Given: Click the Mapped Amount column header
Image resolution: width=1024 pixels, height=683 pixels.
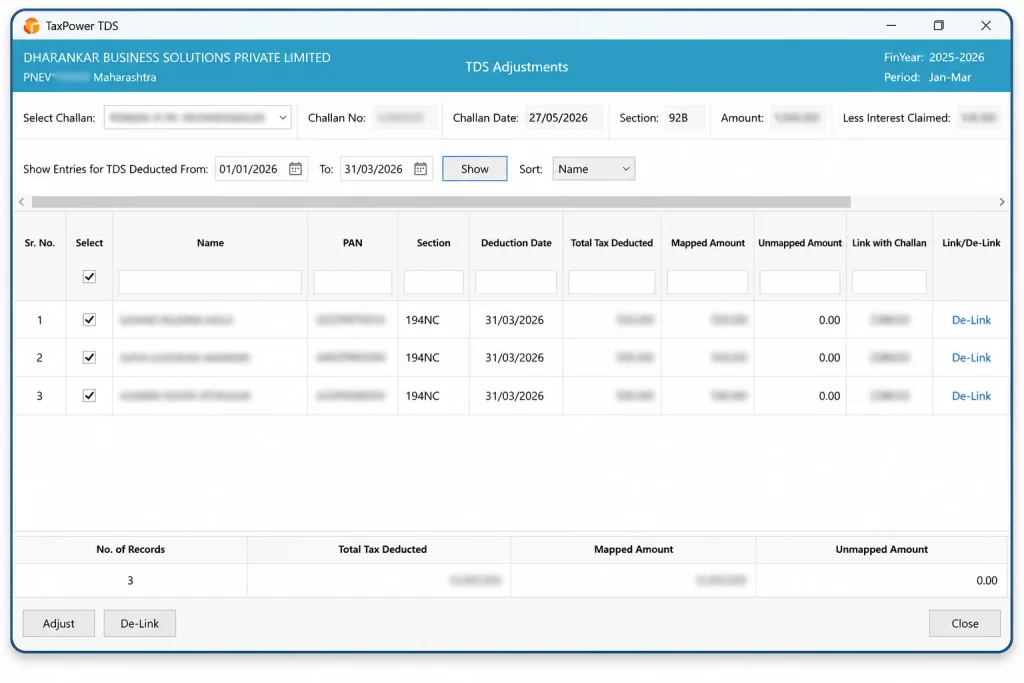Looking at the screenshot, I should coord(708,243).
